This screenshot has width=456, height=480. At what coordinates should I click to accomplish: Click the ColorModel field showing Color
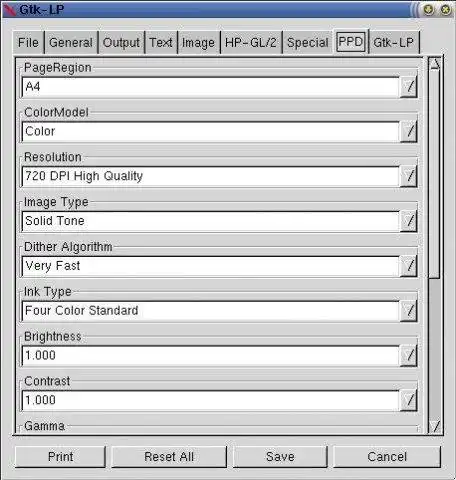pos(210,132)
